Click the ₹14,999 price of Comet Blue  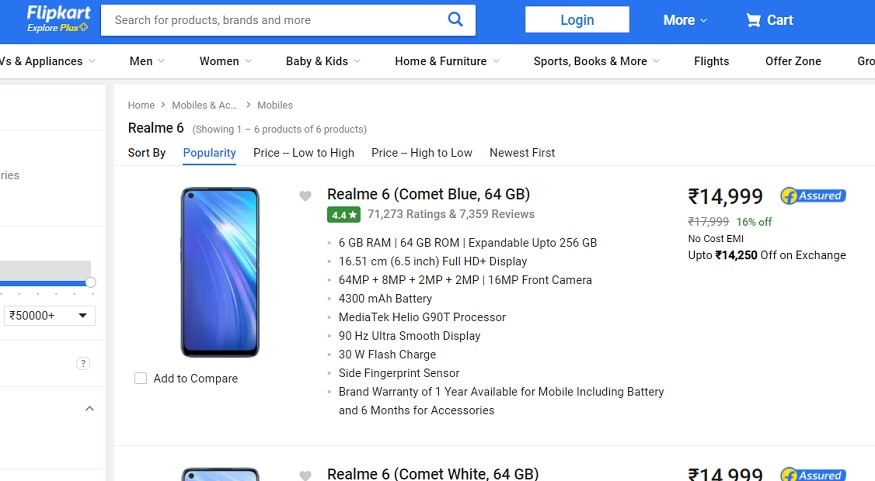pyautogui.click(x=725, y=196)
